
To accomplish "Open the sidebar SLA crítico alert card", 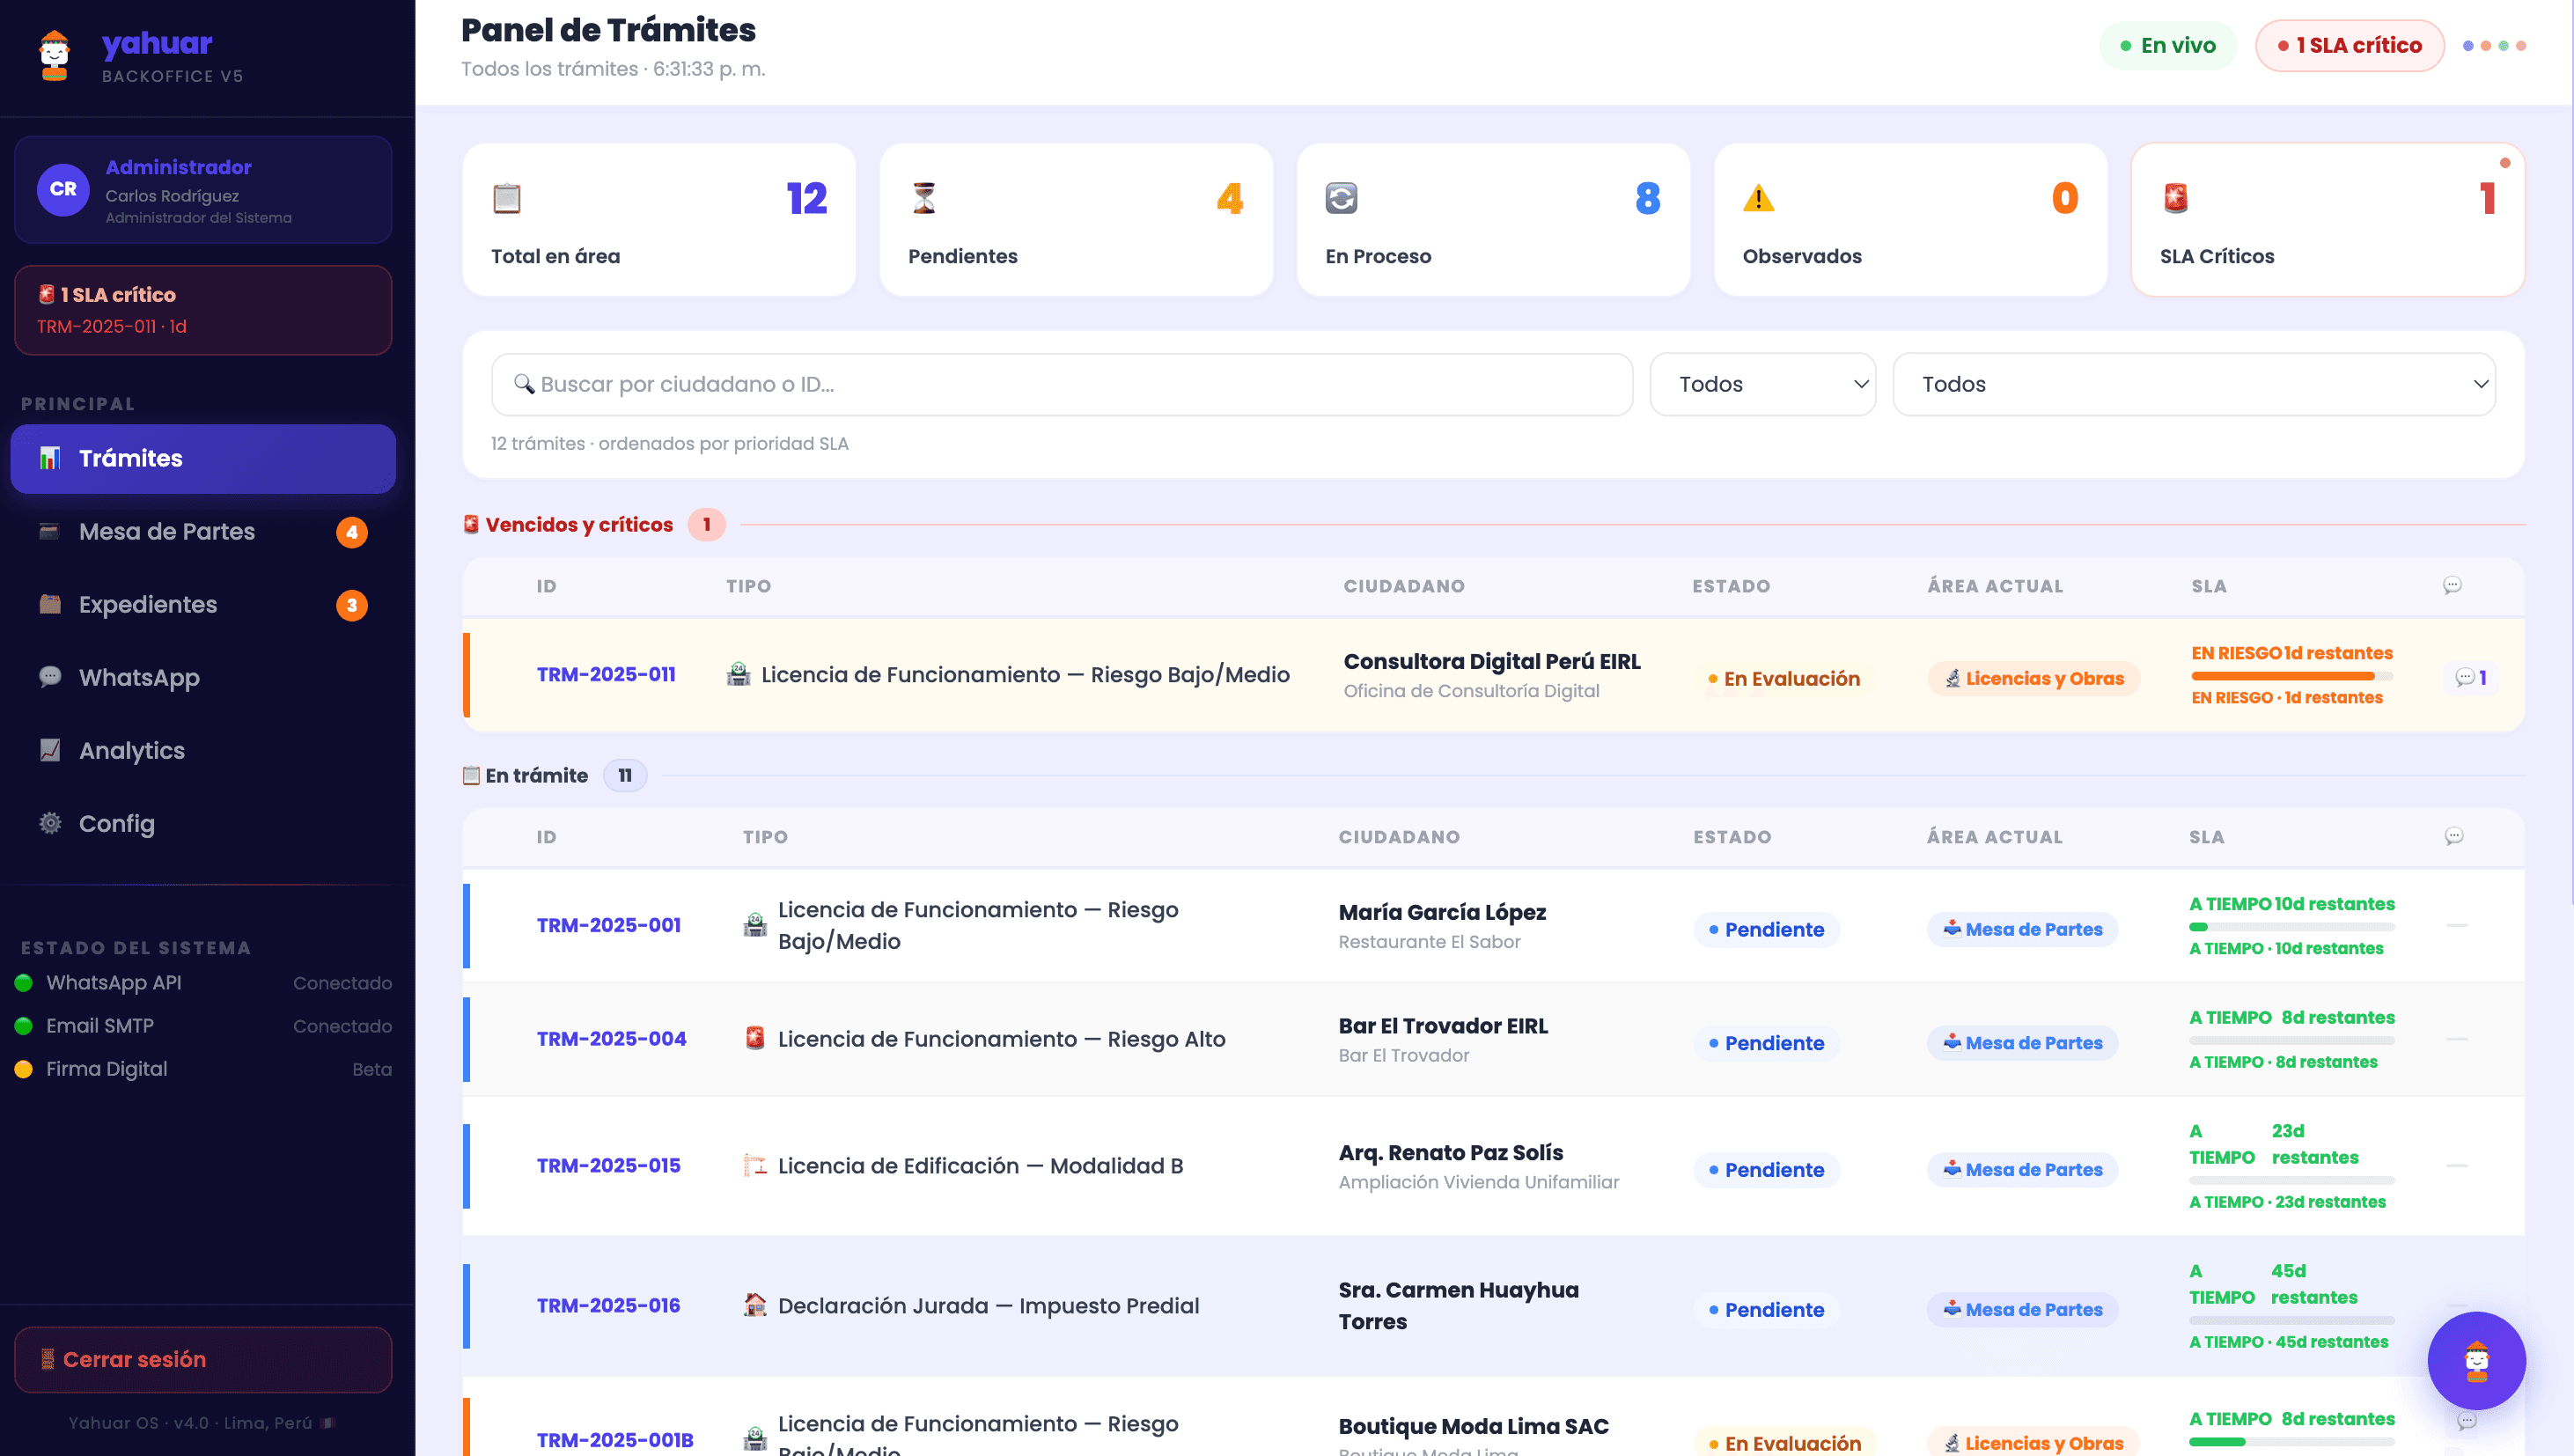I will [x=203, y=310].
